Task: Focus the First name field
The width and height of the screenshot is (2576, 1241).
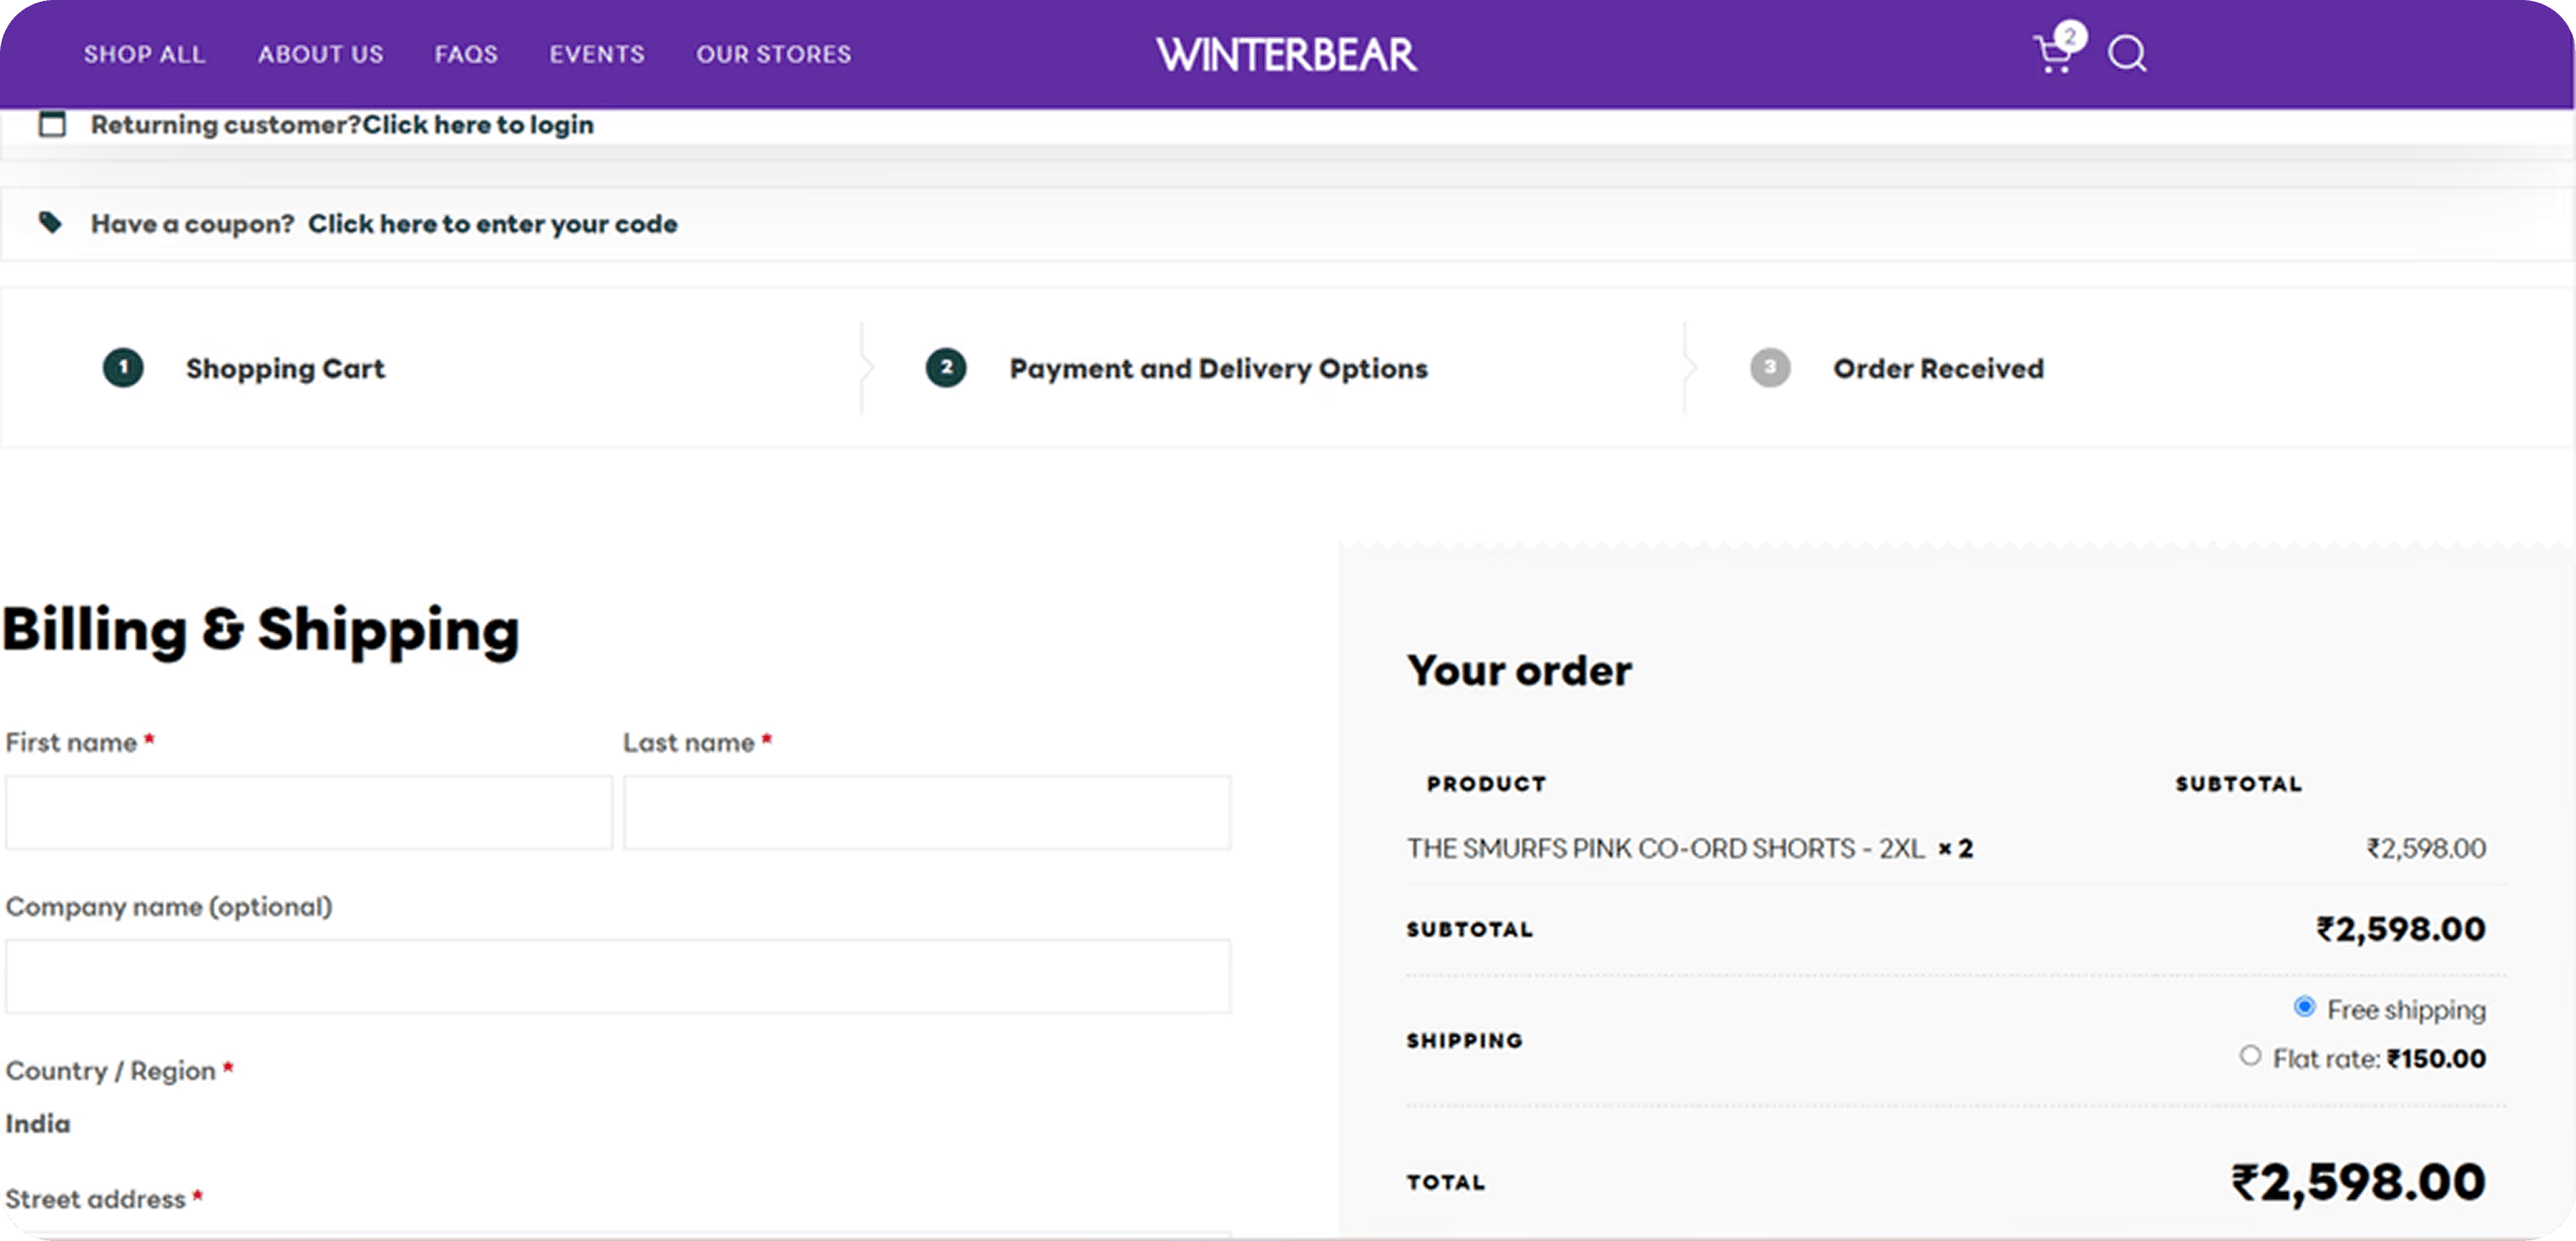Action: 308,813
